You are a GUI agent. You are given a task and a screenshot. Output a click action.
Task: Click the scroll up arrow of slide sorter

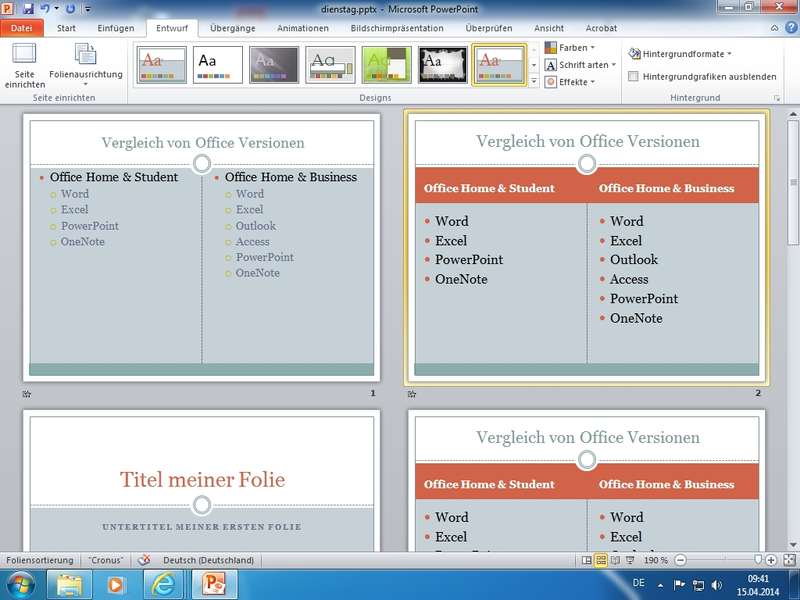792,114
